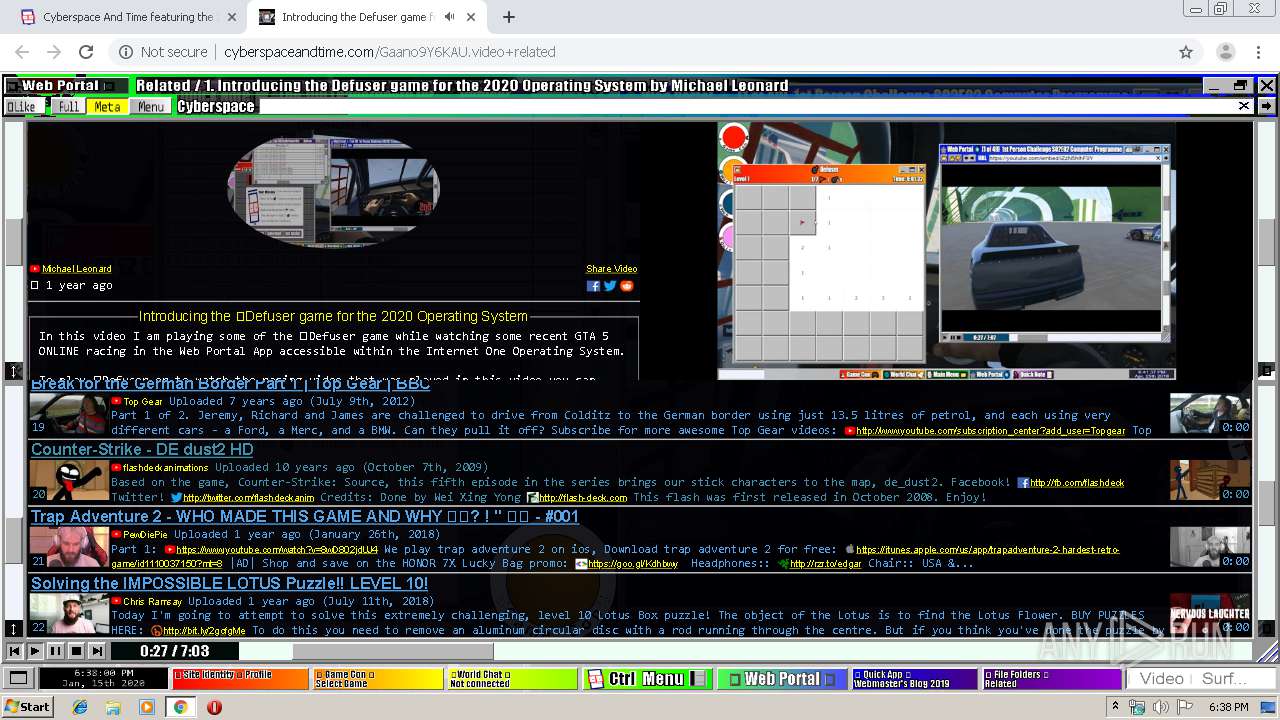Screen dimensions: 1280x720
Task: Click the Counter-Strike stick figure thumbnail numbered 20
Action: click(68, 481)
